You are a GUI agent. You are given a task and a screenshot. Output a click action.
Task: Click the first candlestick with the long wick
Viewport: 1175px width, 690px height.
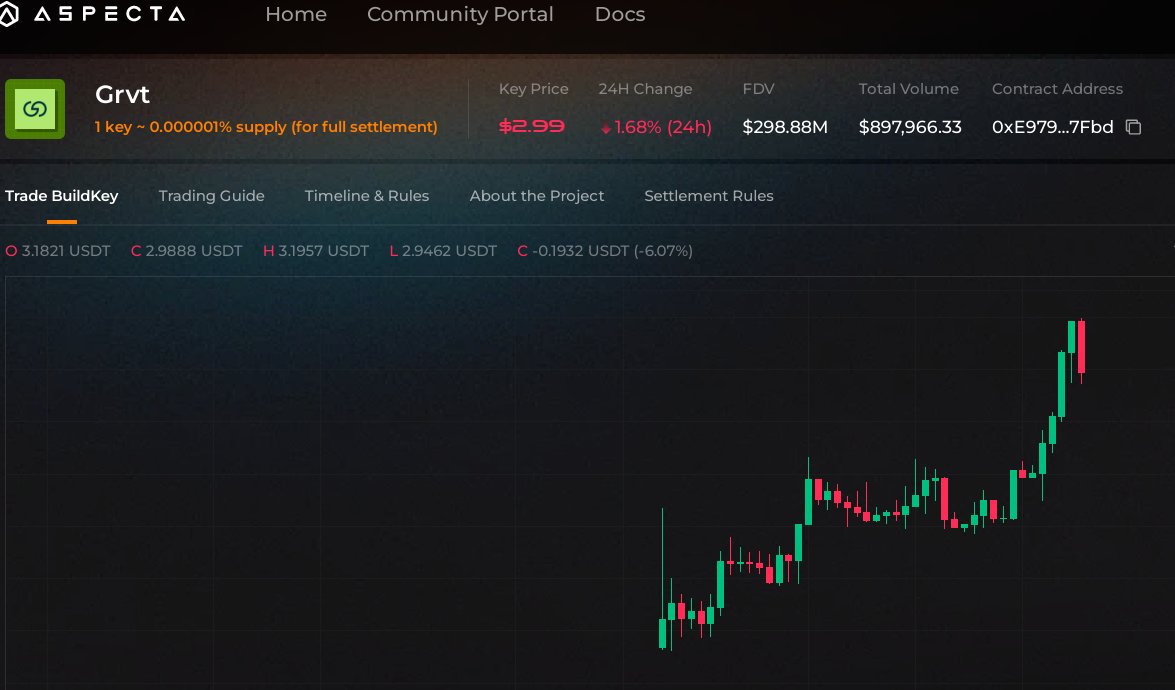pyautogui.click(x=662, y=578)
